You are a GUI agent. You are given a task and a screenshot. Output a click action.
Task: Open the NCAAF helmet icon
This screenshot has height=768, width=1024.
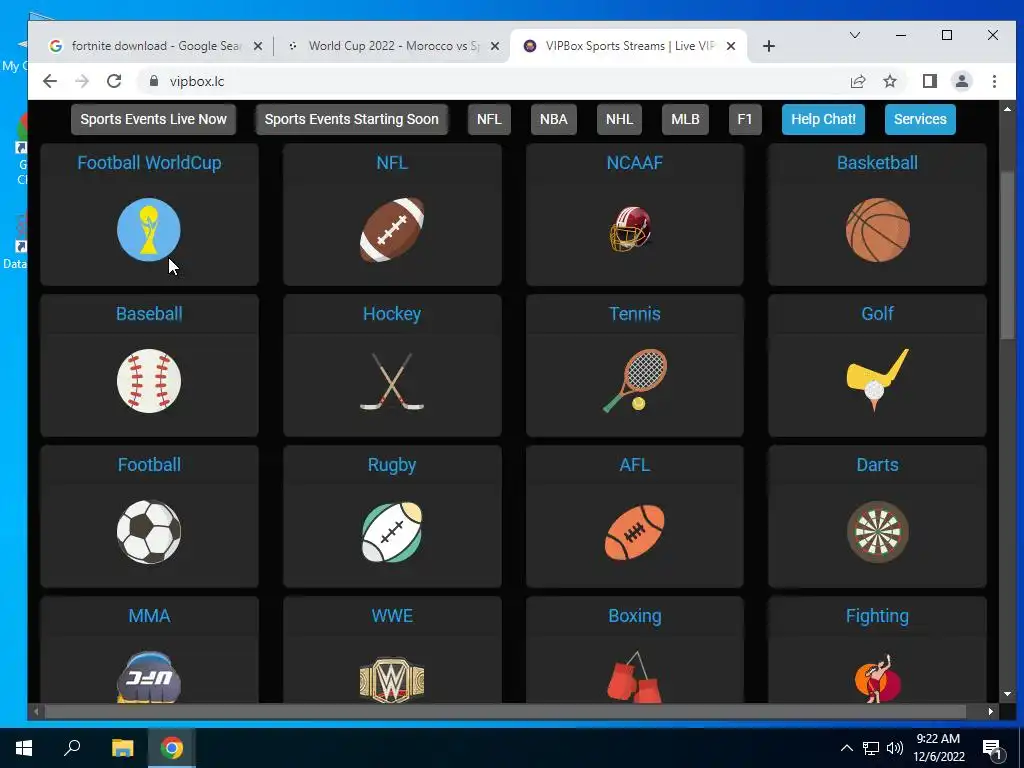pyautogui.click(x=631, y=229)
